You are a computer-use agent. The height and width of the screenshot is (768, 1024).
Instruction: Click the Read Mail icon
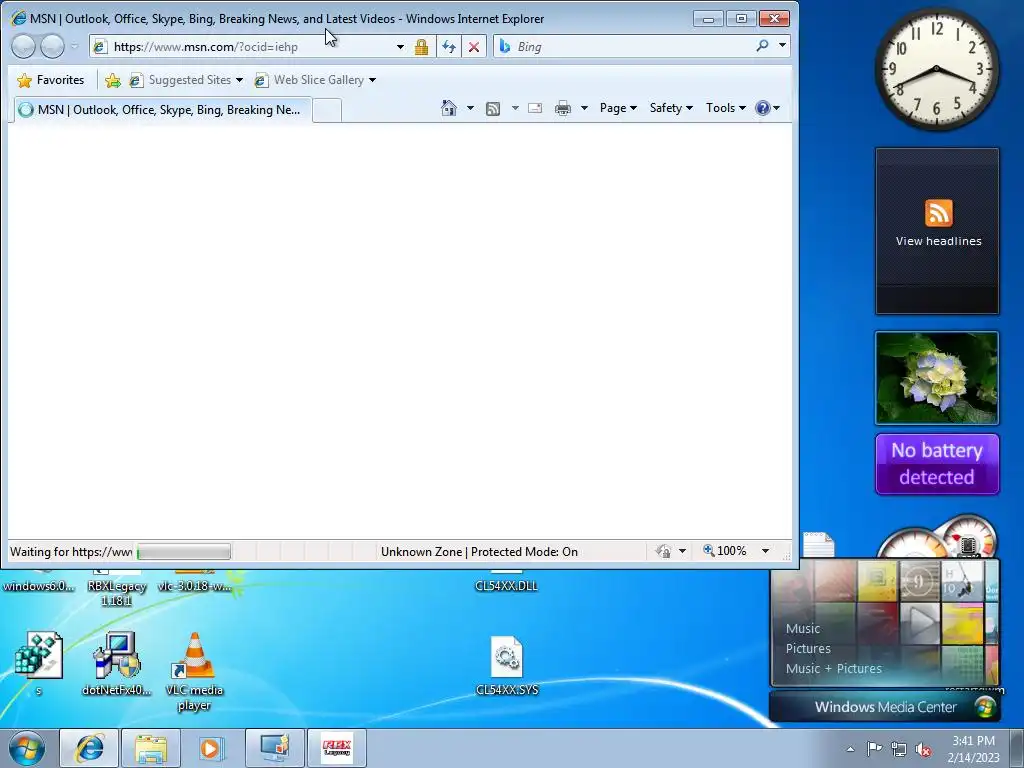535,108
